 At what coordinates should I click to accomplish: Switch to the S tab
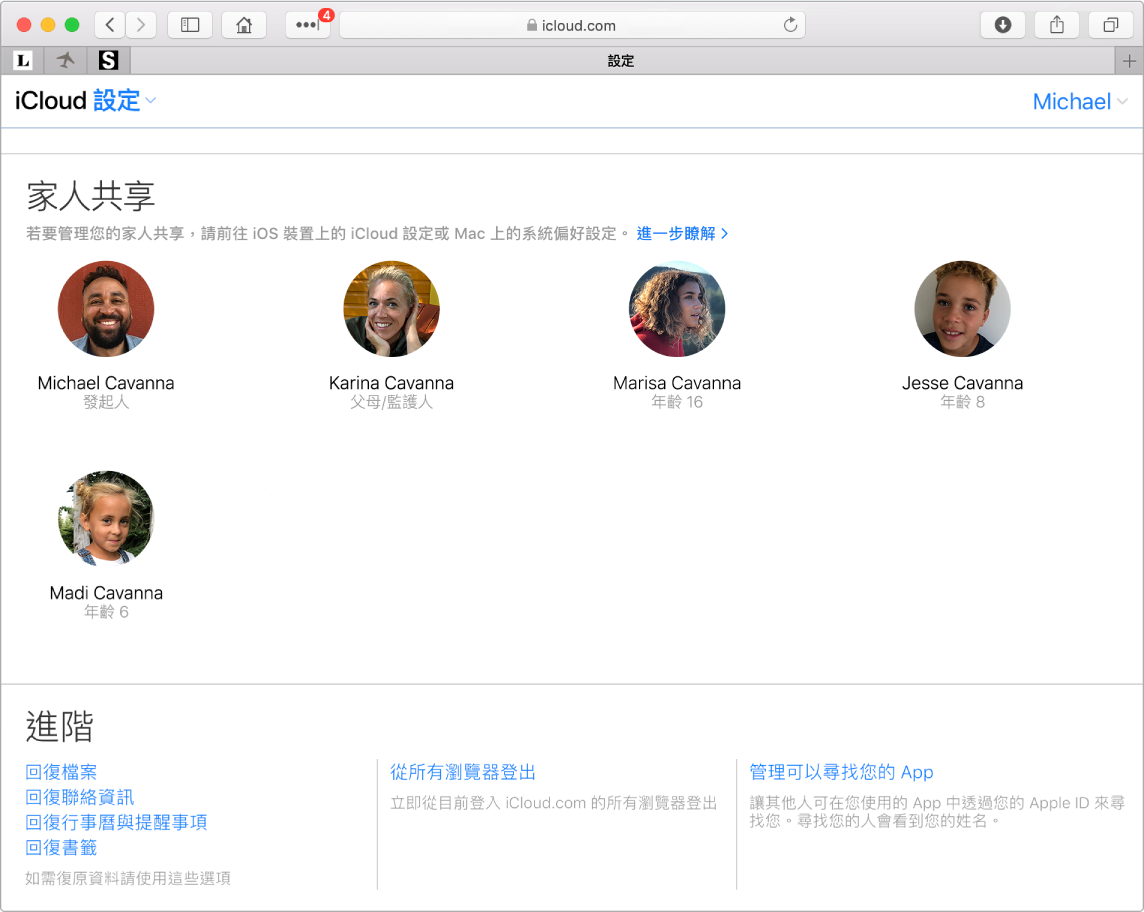[108, 60]
